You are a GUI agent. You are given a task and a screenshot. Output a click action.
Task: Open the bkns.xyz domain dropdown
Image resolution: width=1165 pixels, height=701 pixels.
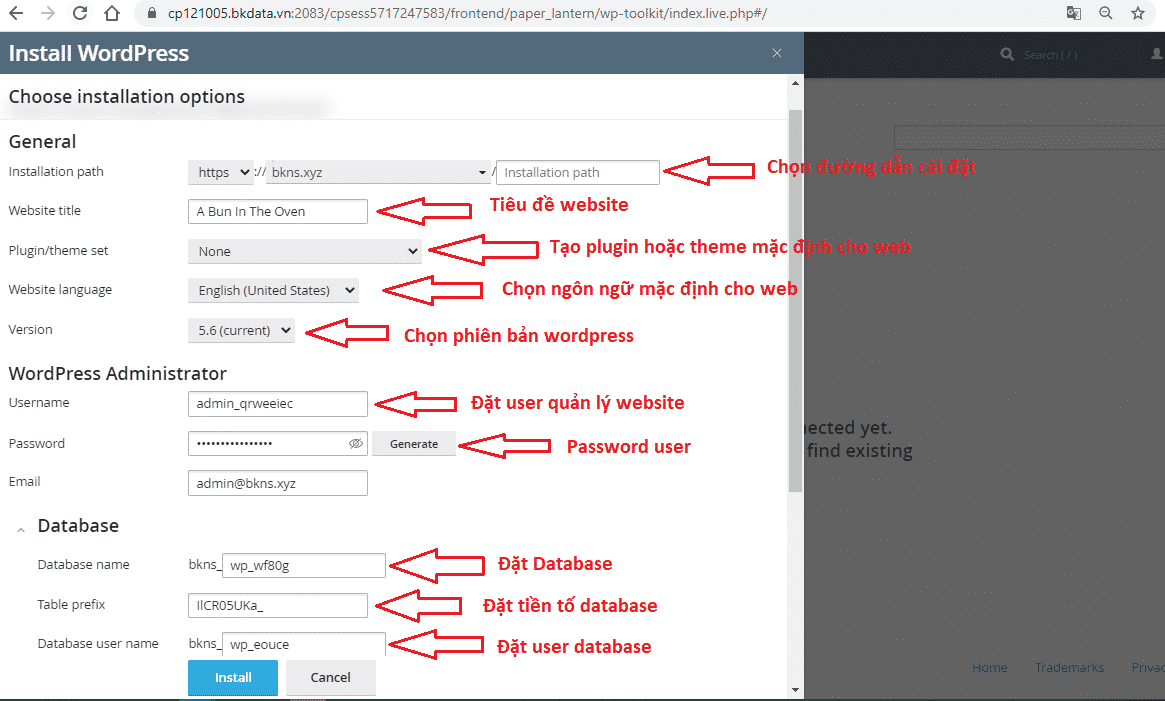(x=378, y=172)
